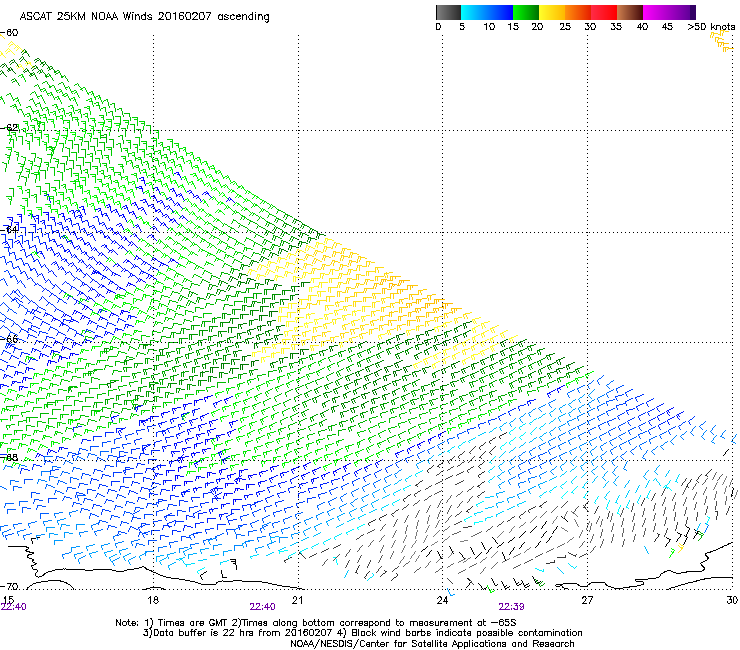
Task: Click the red 30–35 knots legend segment
Action: click(x=604, y=12)
